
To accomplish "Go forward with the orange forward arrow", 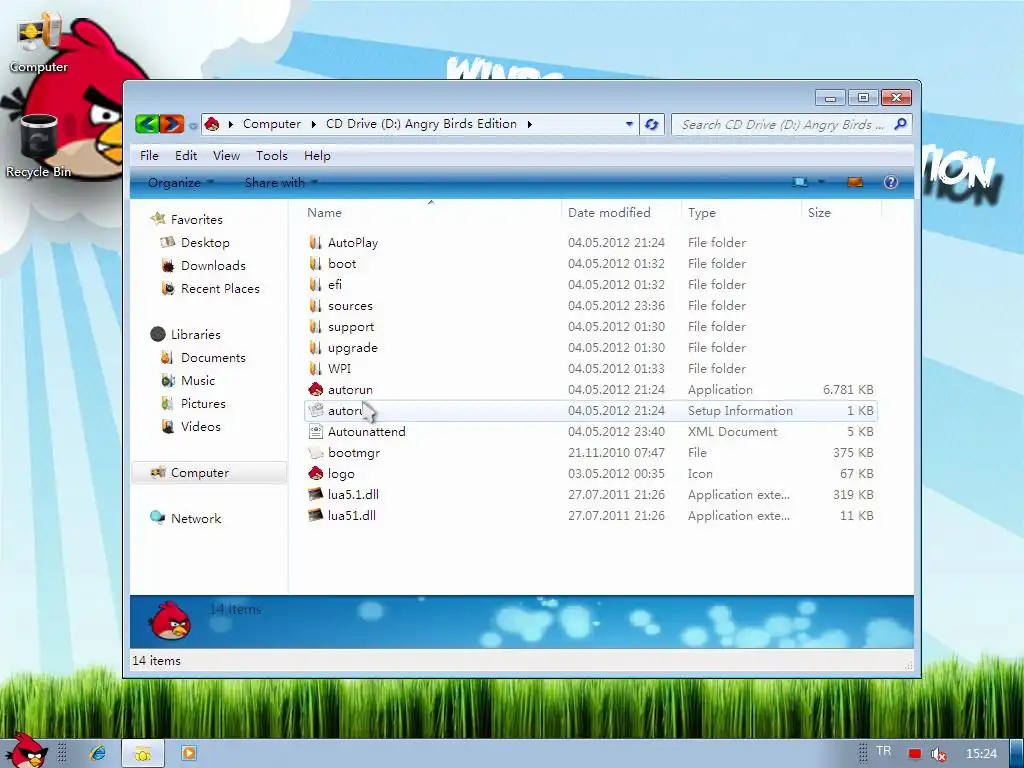I will [x=172, y=123].
